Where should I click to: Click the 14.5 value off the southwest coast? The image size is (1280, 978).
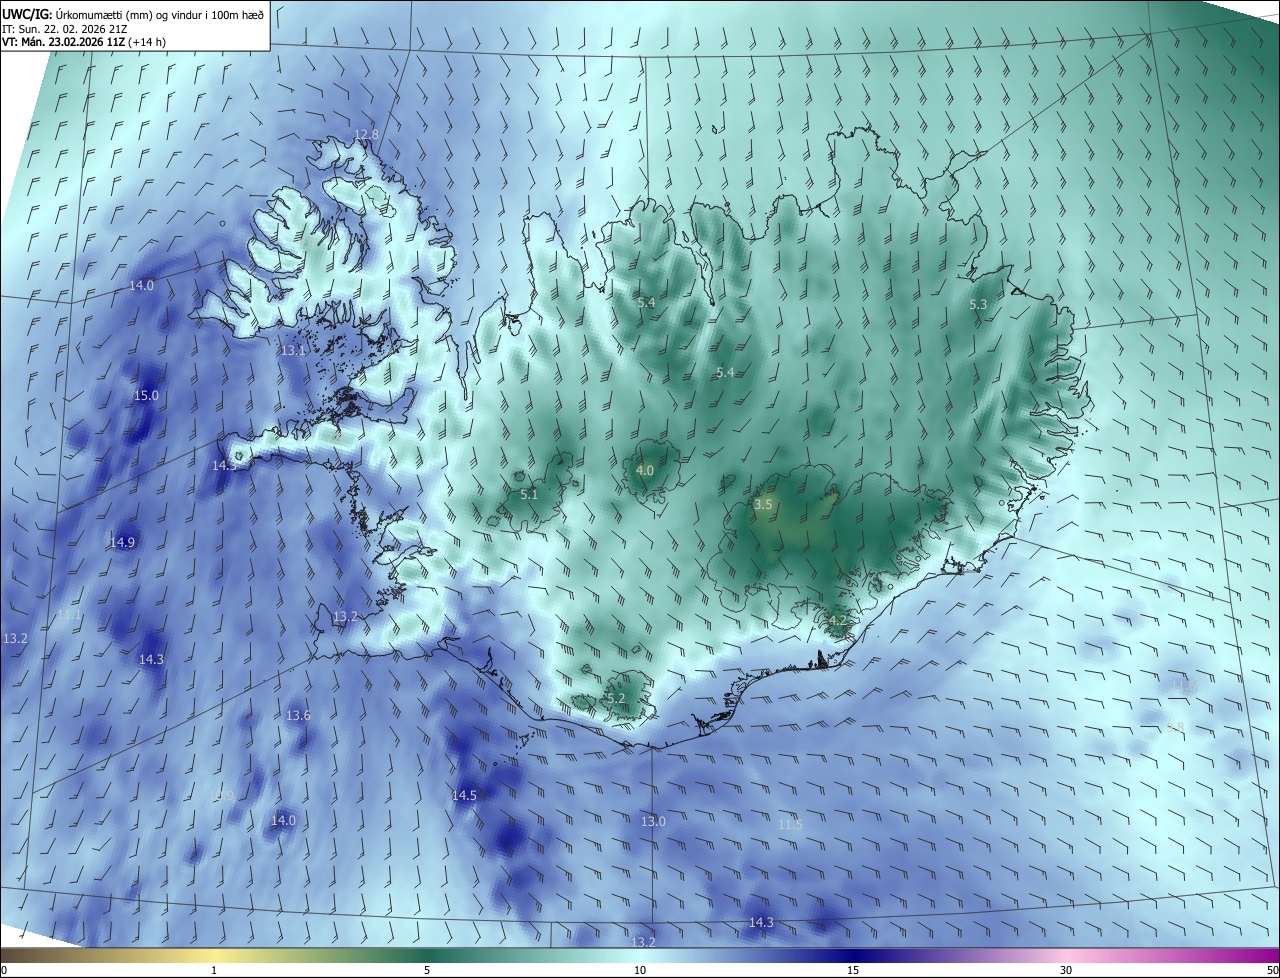464,796
